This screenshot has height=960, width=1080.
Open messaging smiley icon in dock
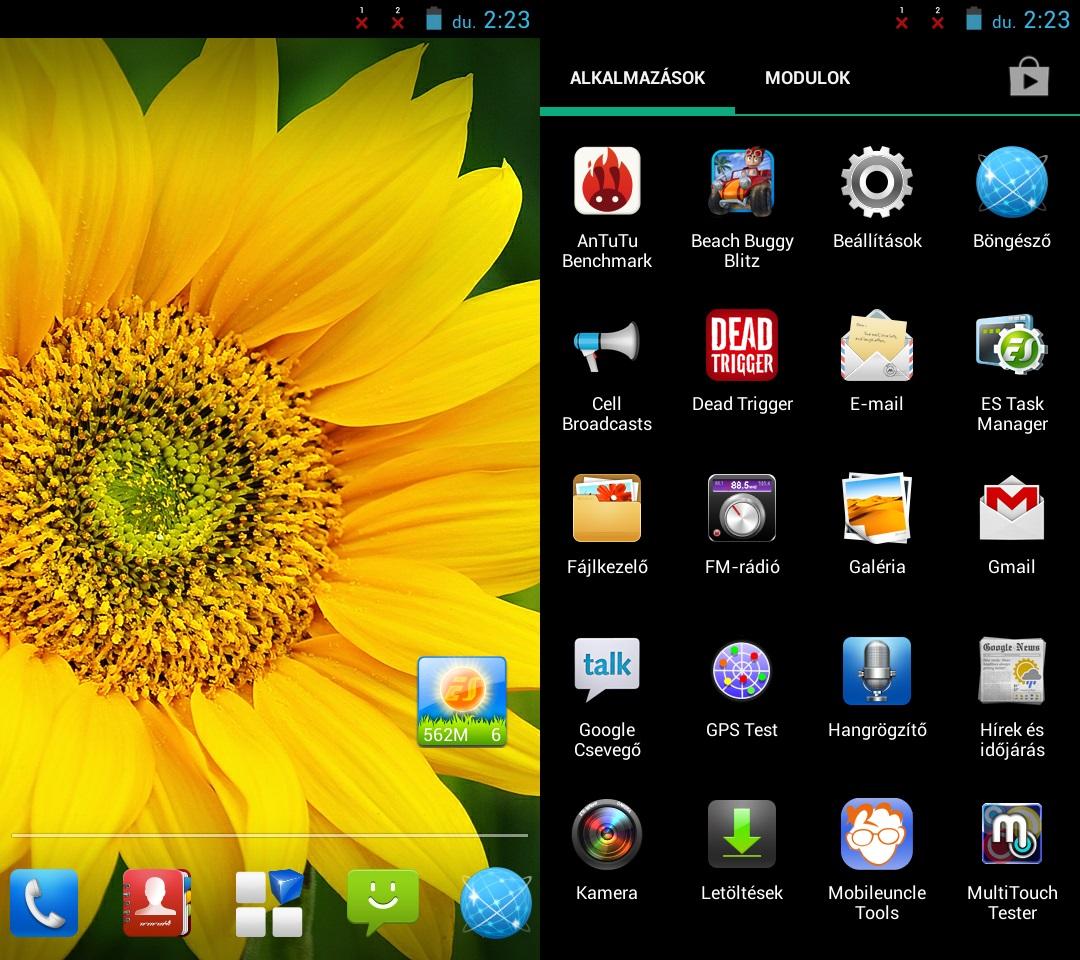[382, 901]
